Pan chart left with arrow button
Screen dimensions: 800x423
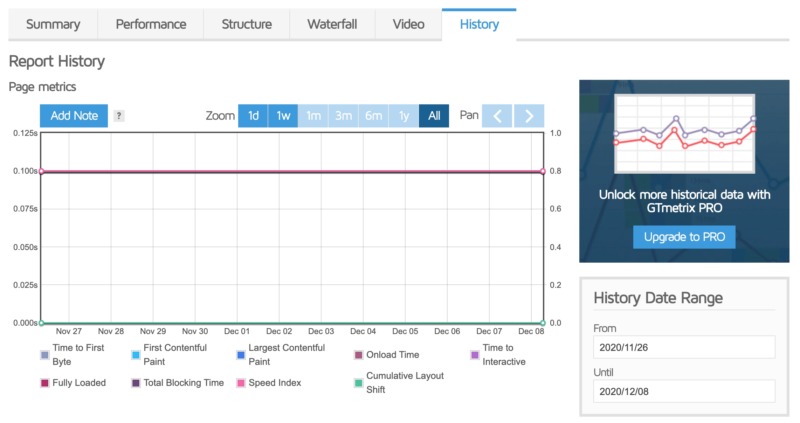point(500,116)
